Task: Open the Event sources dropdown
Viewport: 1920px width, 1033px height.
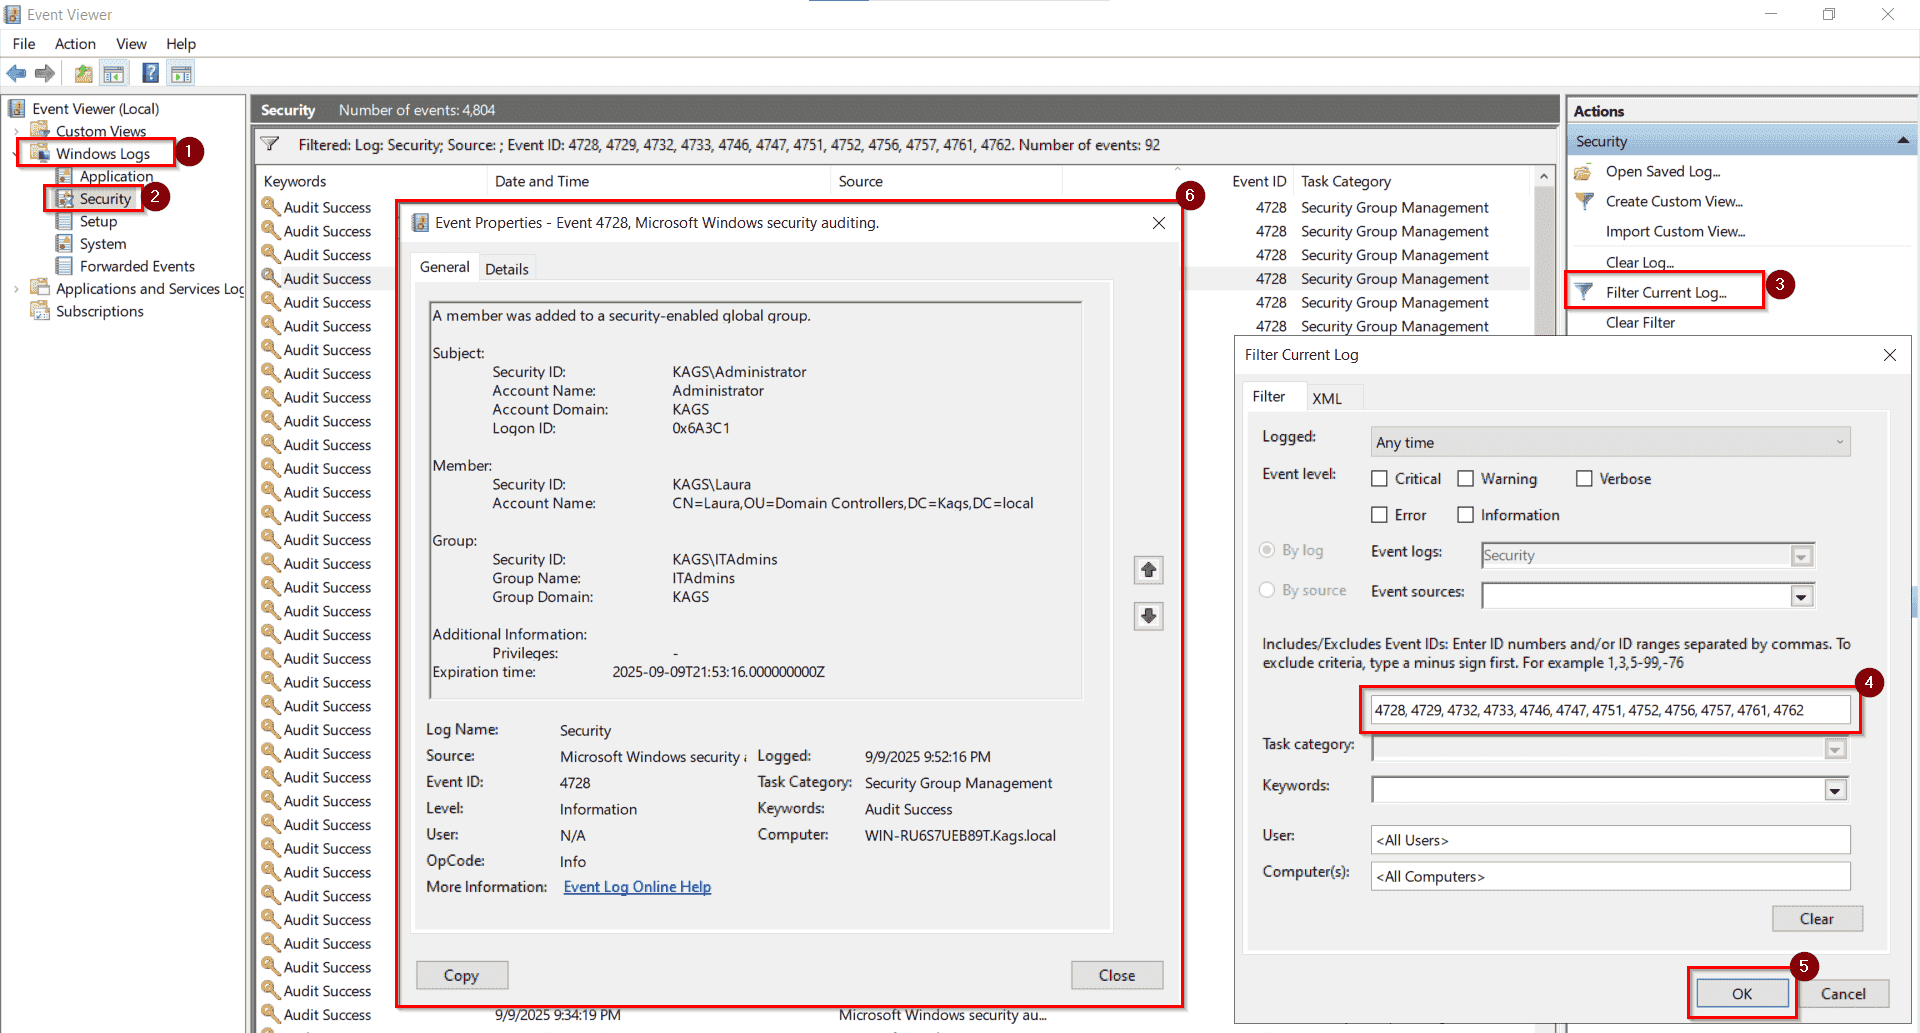Action: point(1802,595)
